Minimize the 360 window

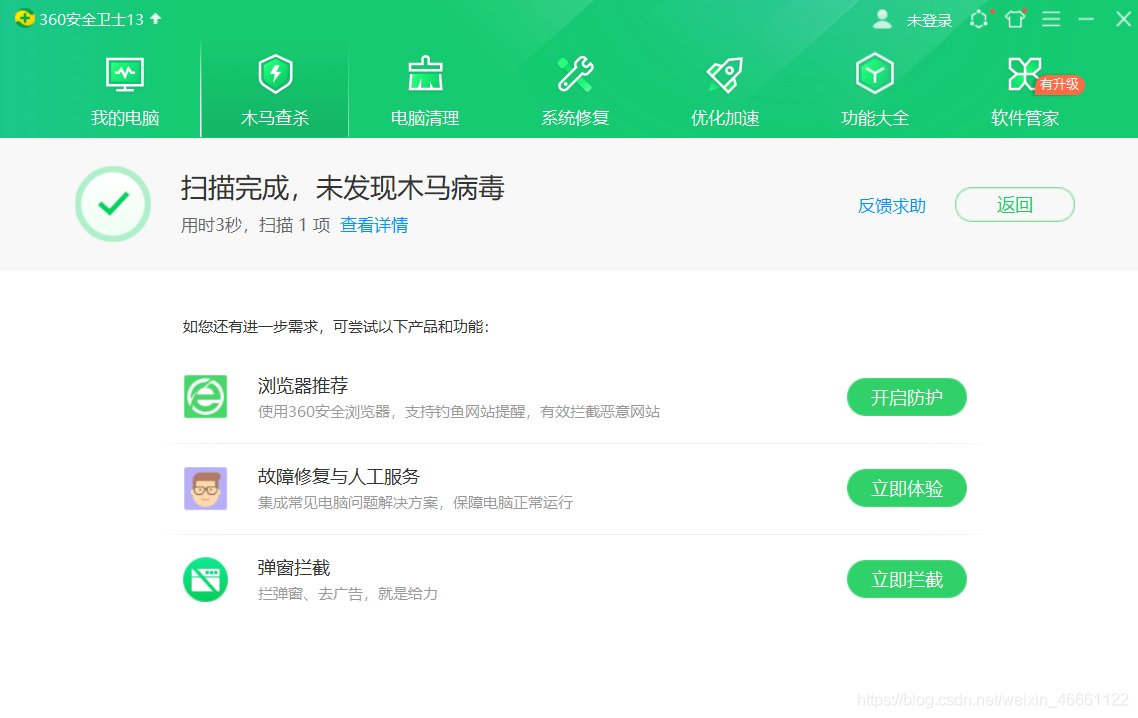1086,19
